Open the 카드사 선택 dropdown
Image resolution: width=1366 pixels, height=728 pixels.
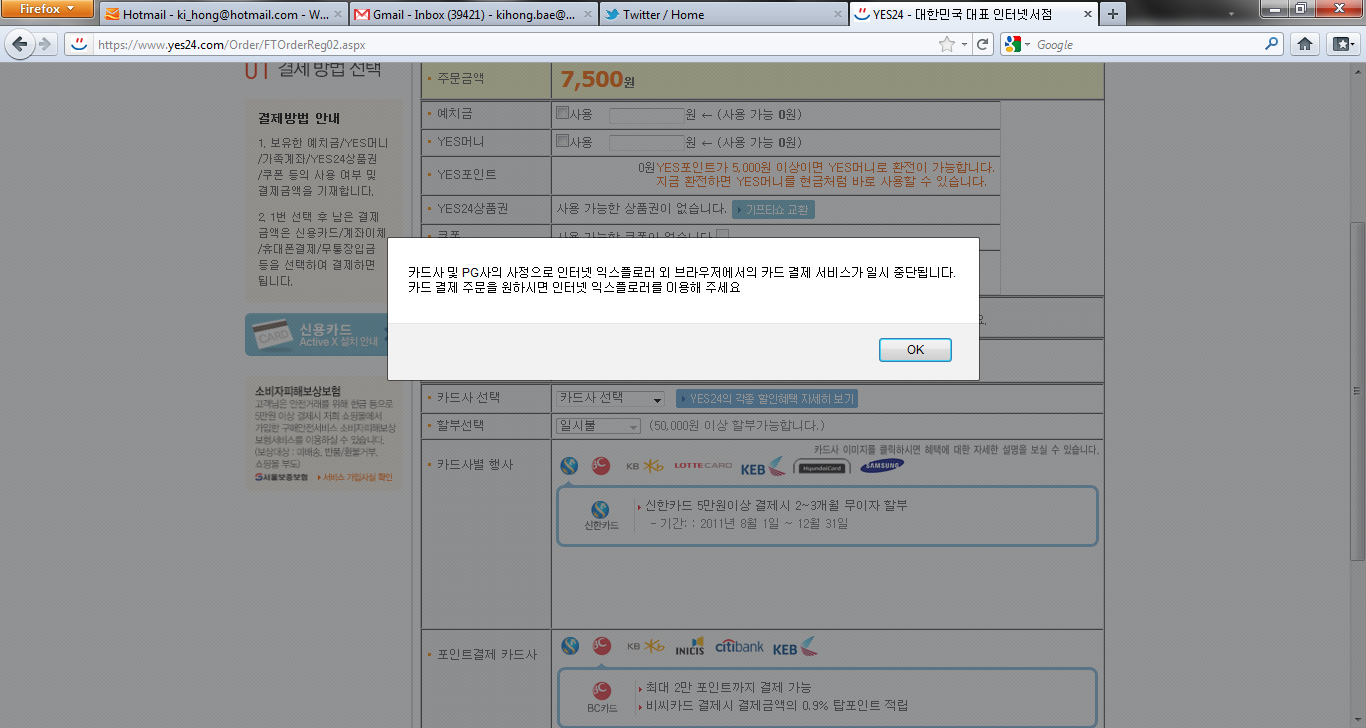pyautogui.click(x=609, y=398)
